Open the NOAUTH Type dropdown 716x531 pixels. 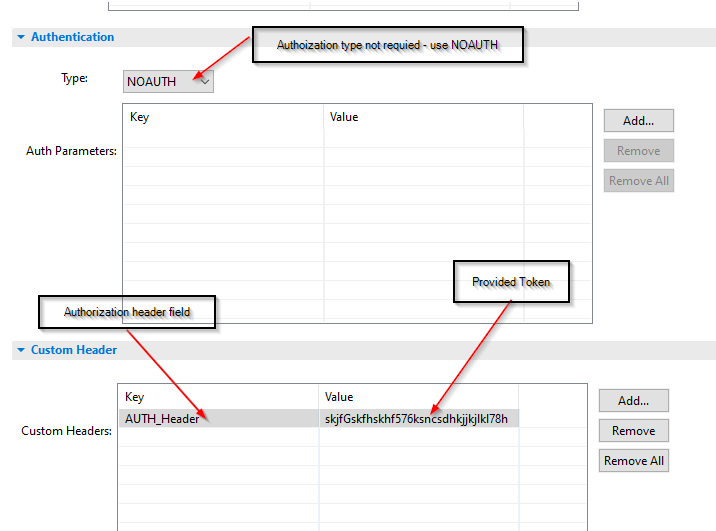[x=168, y=82]
